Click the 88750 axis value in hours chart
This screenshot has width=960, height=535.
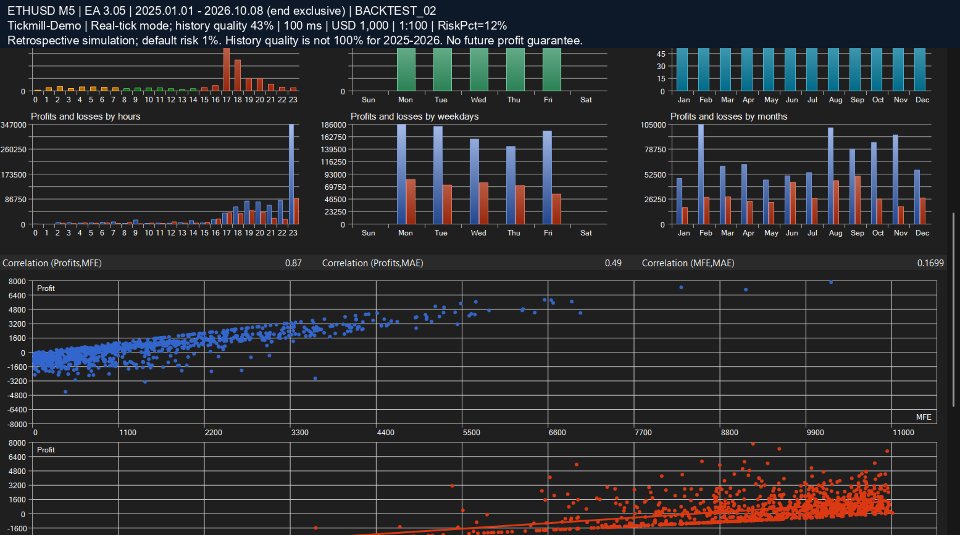(15, 200)
